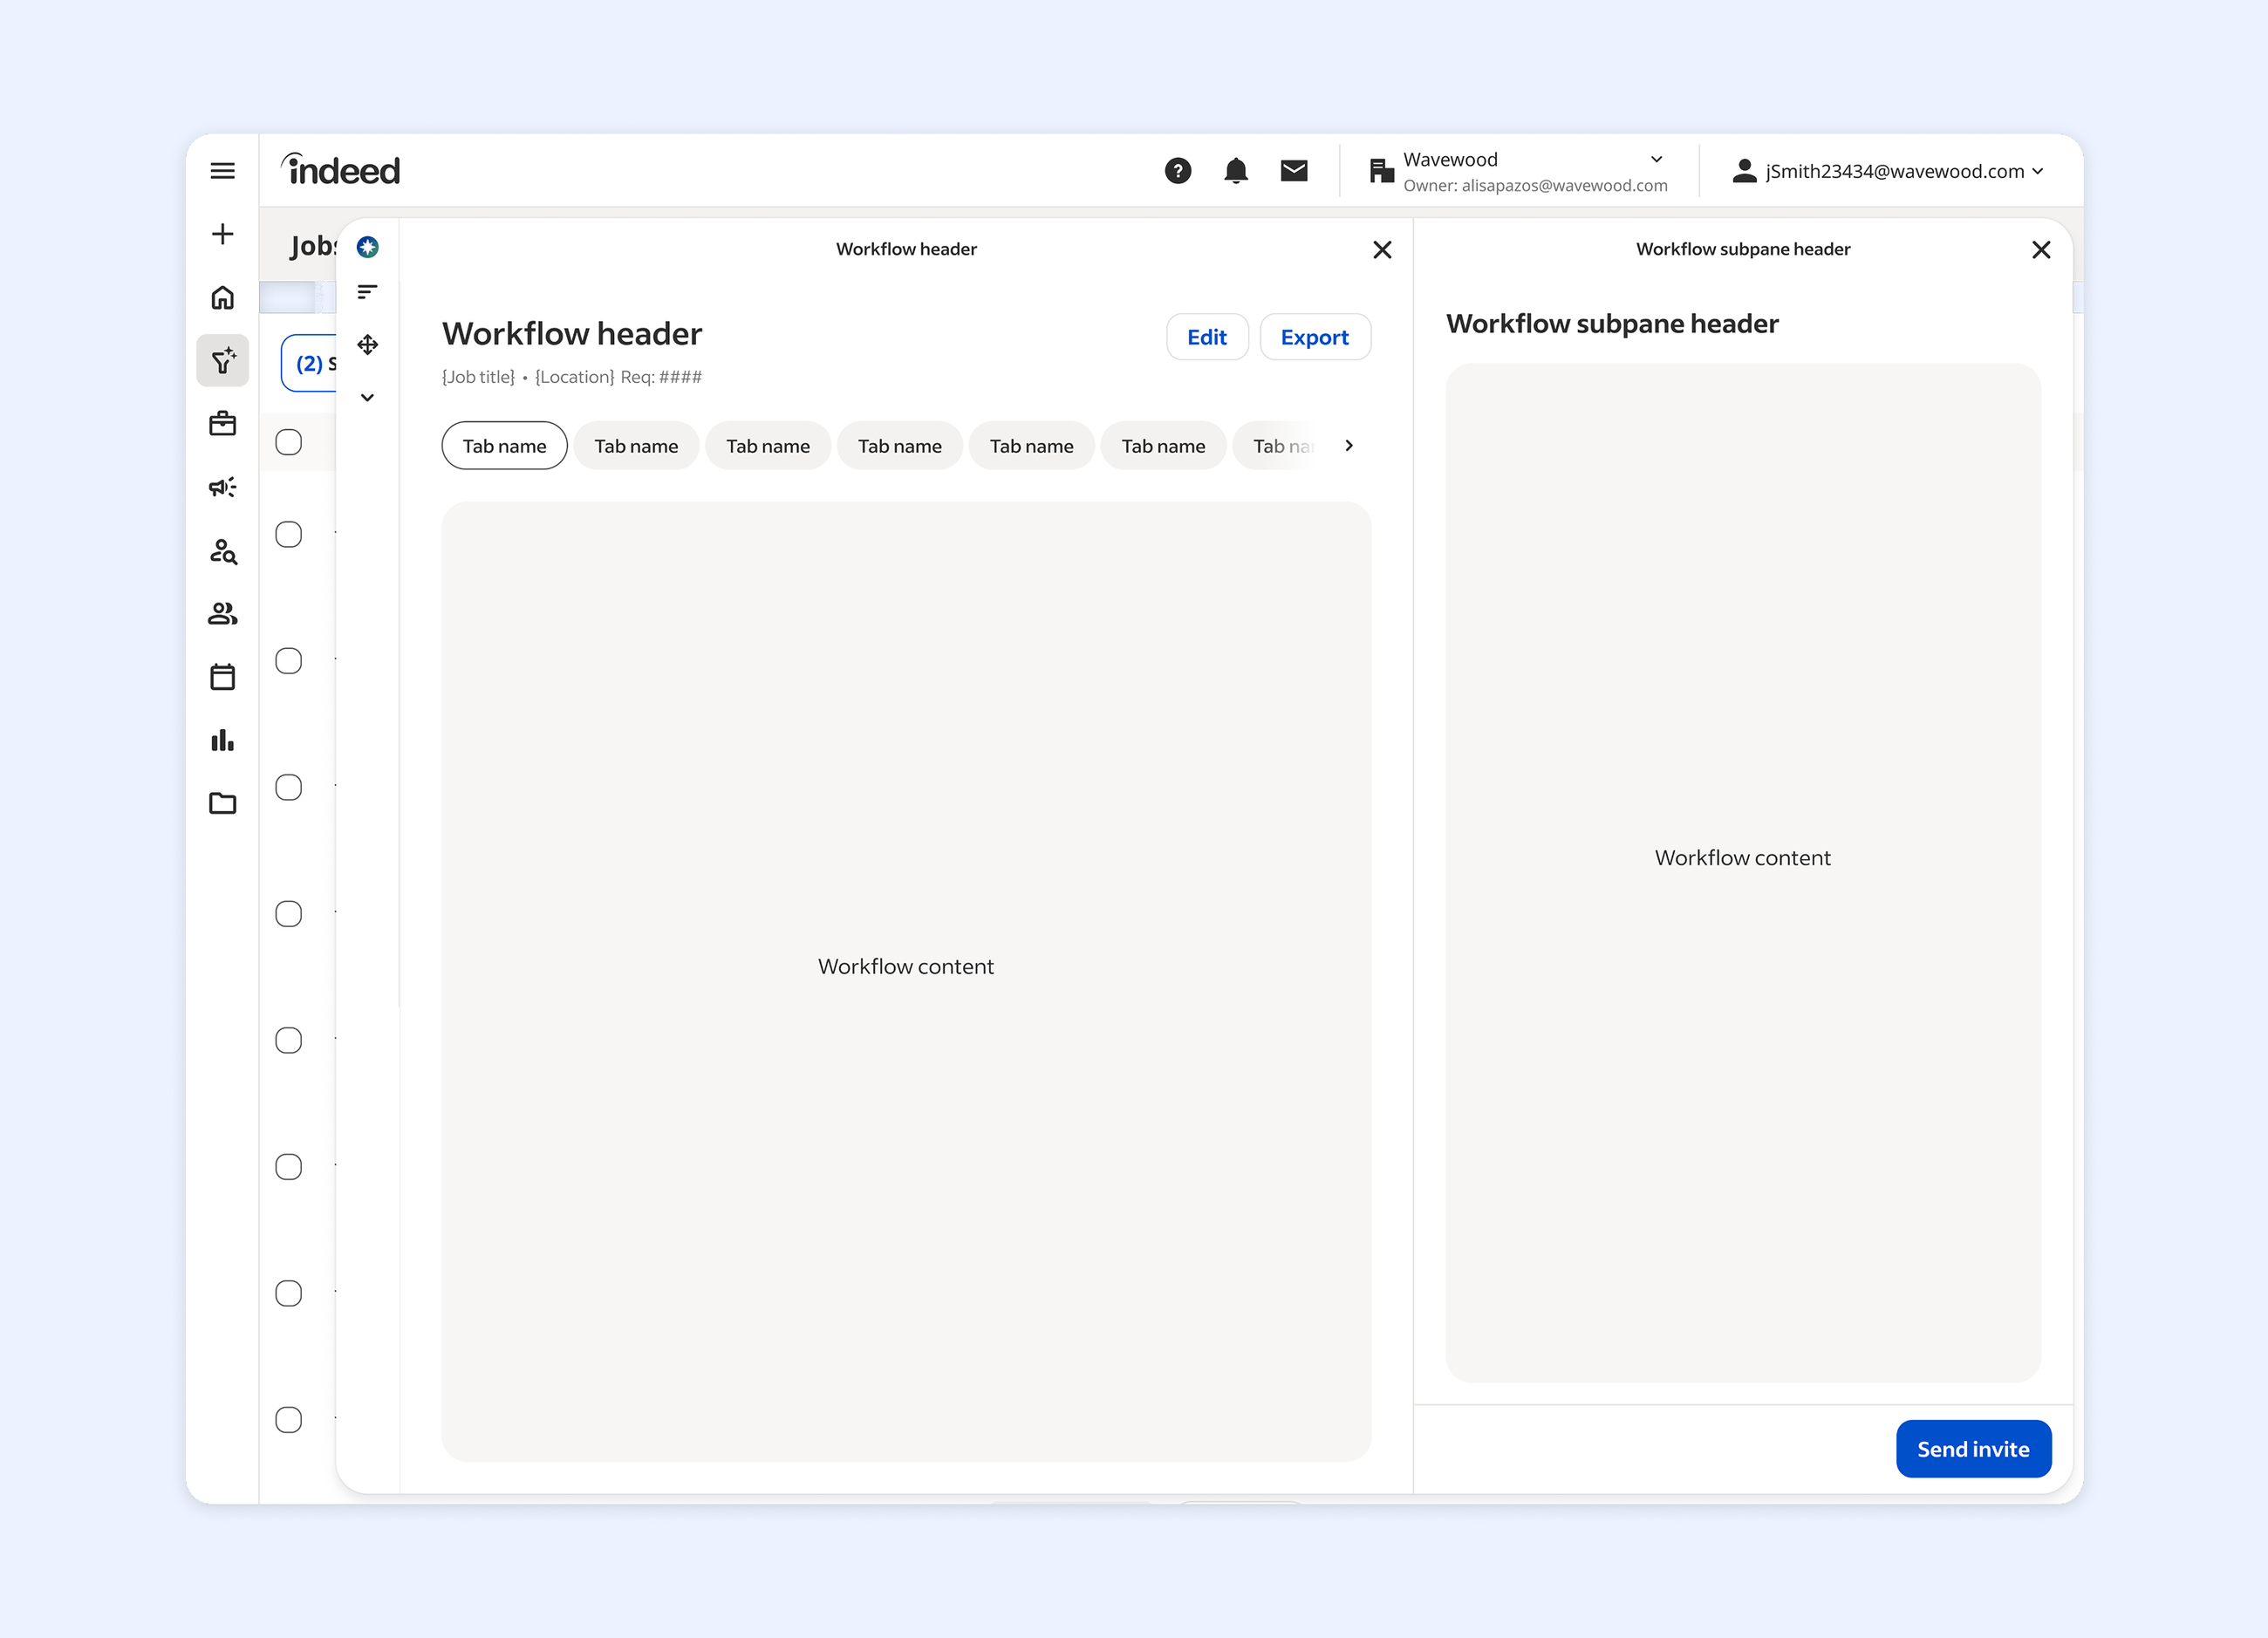Open the Home icon in the sidebar
This screenshot has height=1638, width=2268.
click(x=222, y=297)
